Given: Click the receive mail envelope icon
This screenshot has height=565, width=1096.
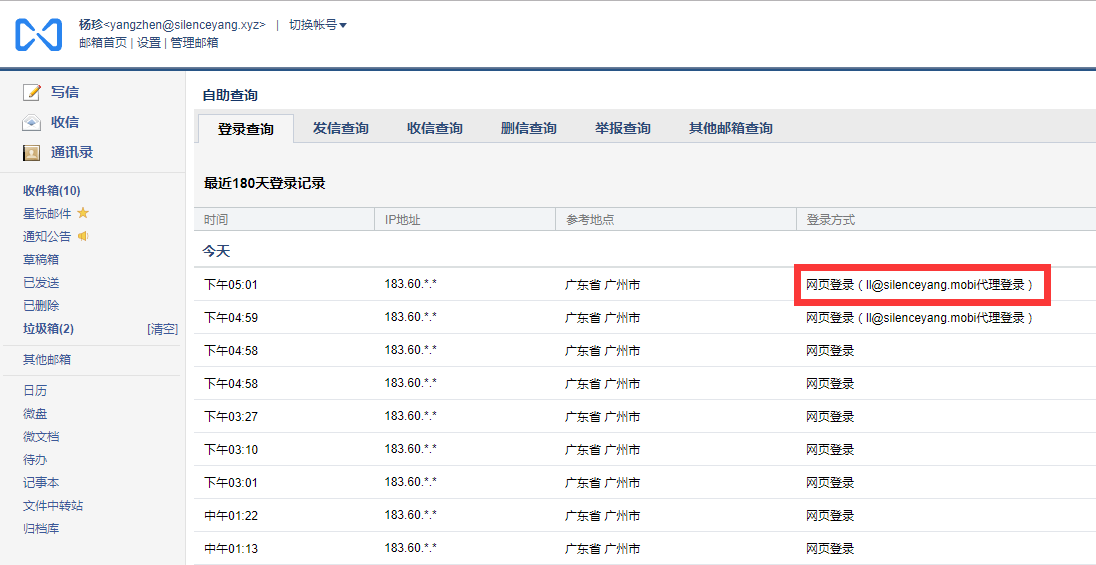Looking at the screenshot, I should click(x=32, y=123).
